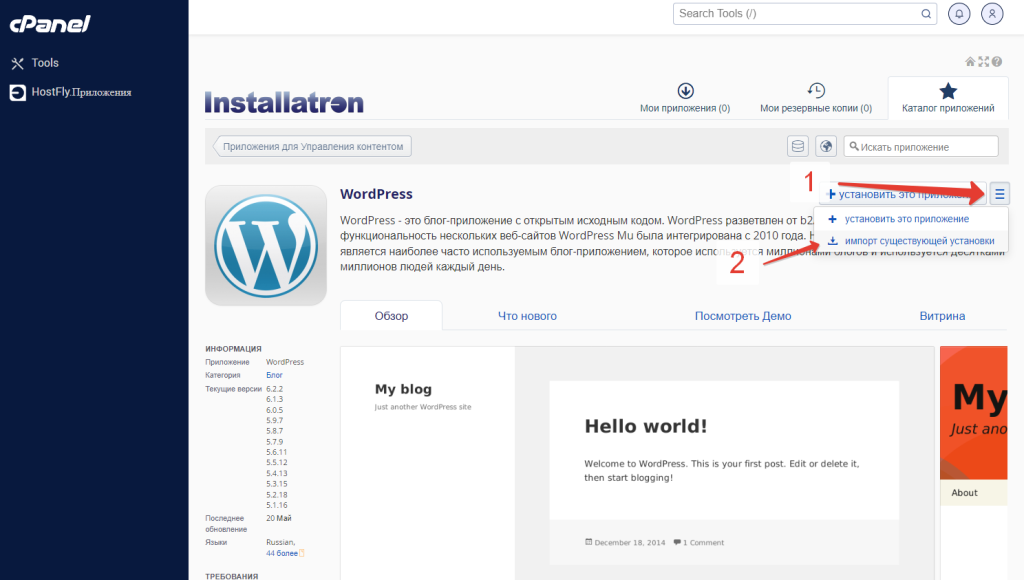Go back to Приложения для Управления контентом
Viewport: 1024px width, 580px height.
coord(312,146)
